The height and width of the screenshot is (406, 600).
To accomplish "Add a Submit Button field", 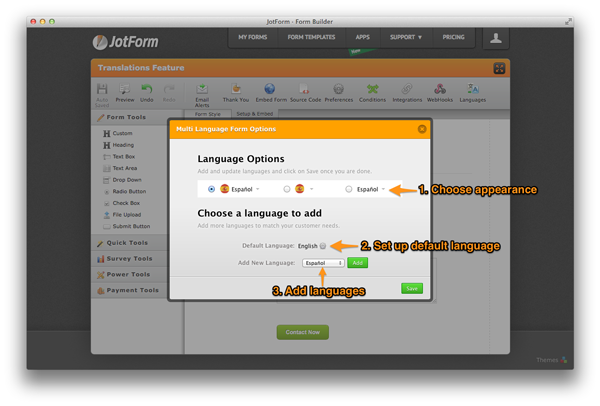I will 127,227.
